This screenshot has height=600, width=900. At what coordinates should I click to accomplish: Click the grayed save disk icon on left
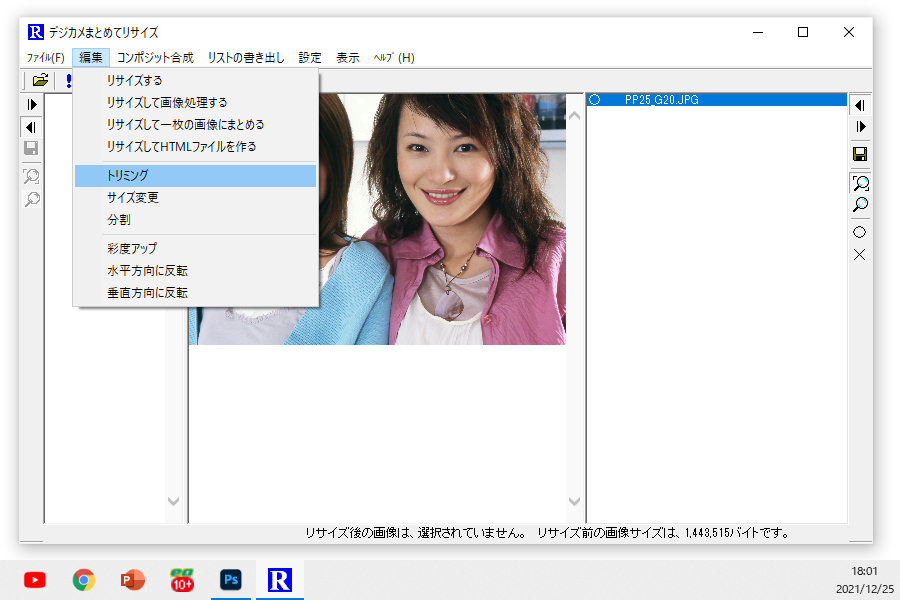coord(31,149)
